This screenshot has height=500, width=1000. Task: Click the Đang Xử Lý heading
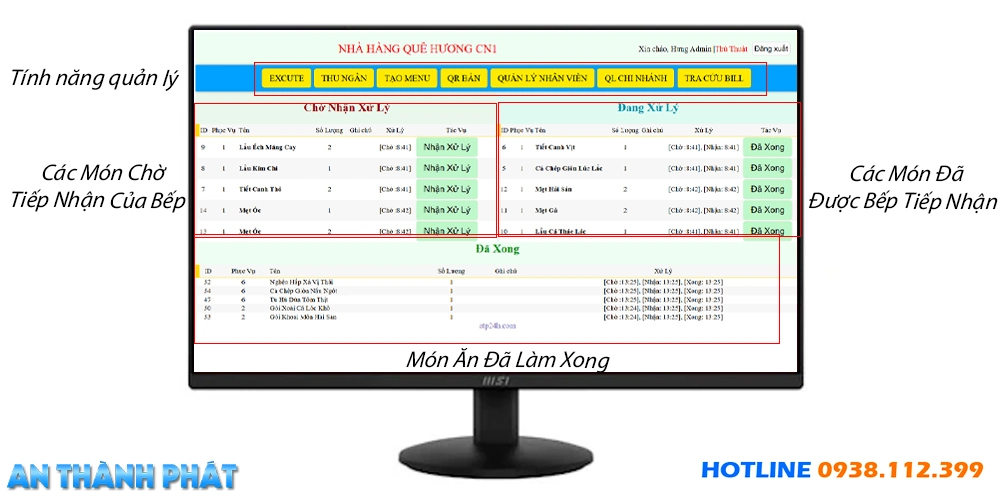pyautogui.click(x=648, y=108)
